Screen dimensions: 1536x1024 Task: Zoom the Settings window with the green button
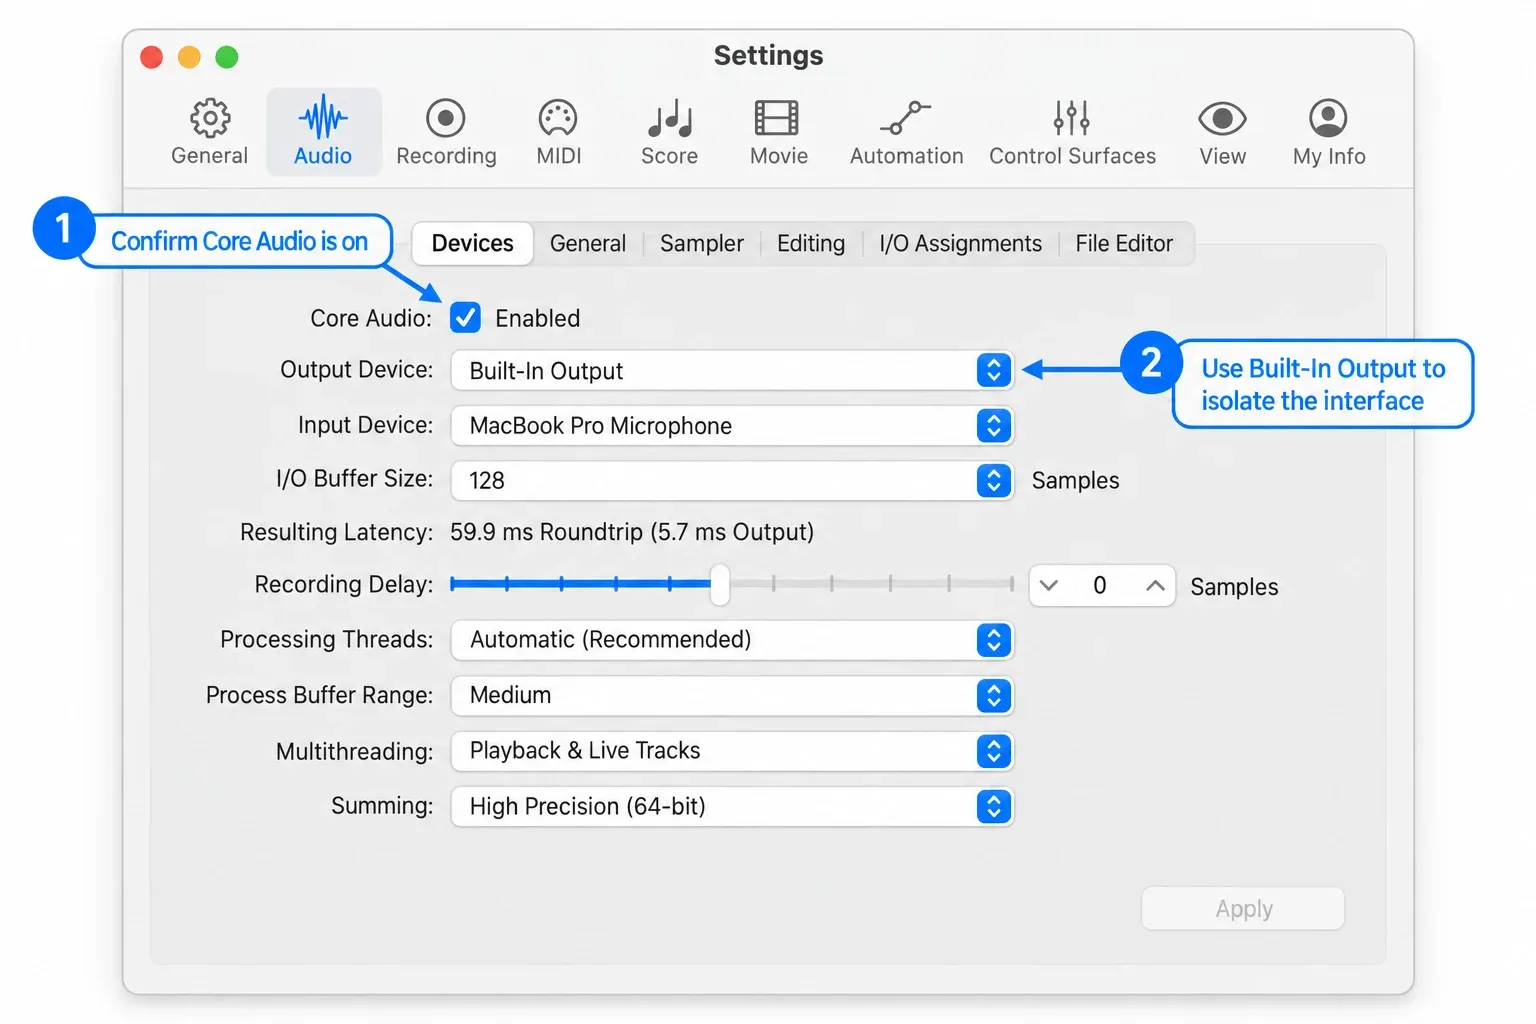coord(227,57)
